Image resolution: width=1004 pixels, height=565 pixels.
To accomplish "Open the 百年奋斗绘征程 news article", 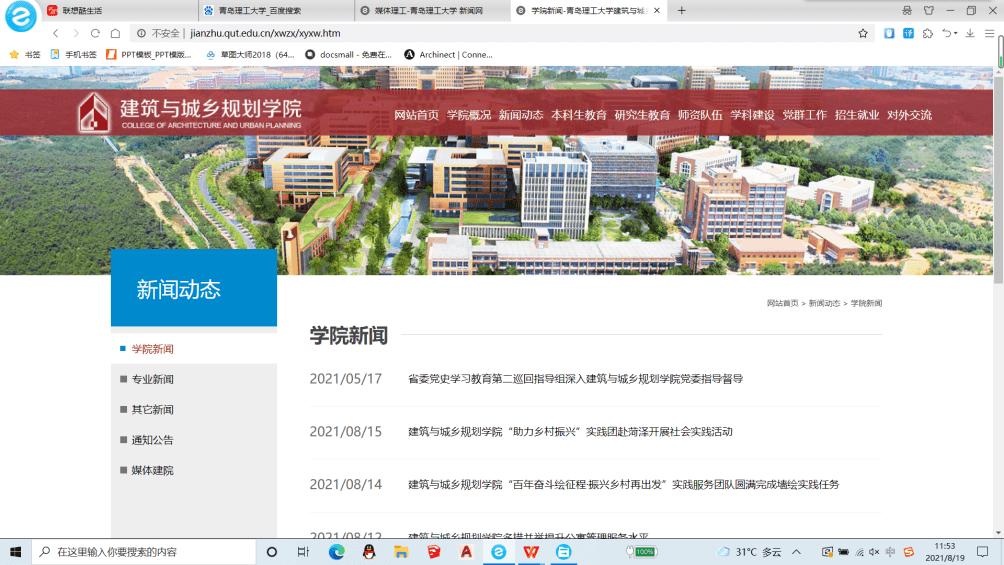I will pyautogui.click(x=624, y=484).
